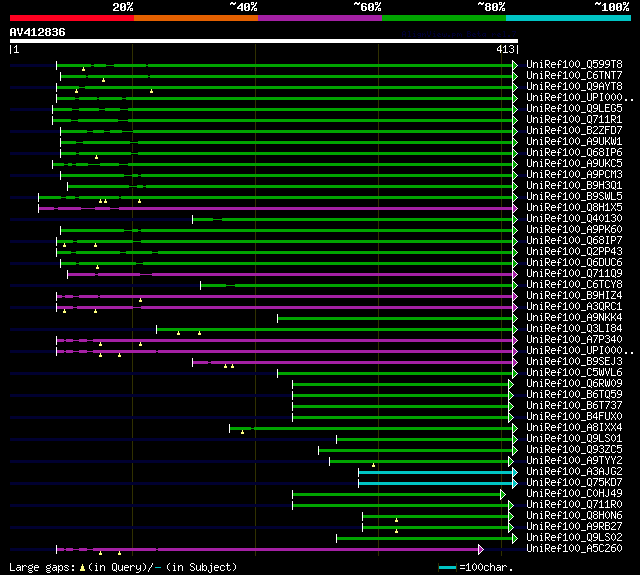Click the cyan alignment bar of A3AJG2
The width and height of the screenshot is (640, 575).
point(436,473)
